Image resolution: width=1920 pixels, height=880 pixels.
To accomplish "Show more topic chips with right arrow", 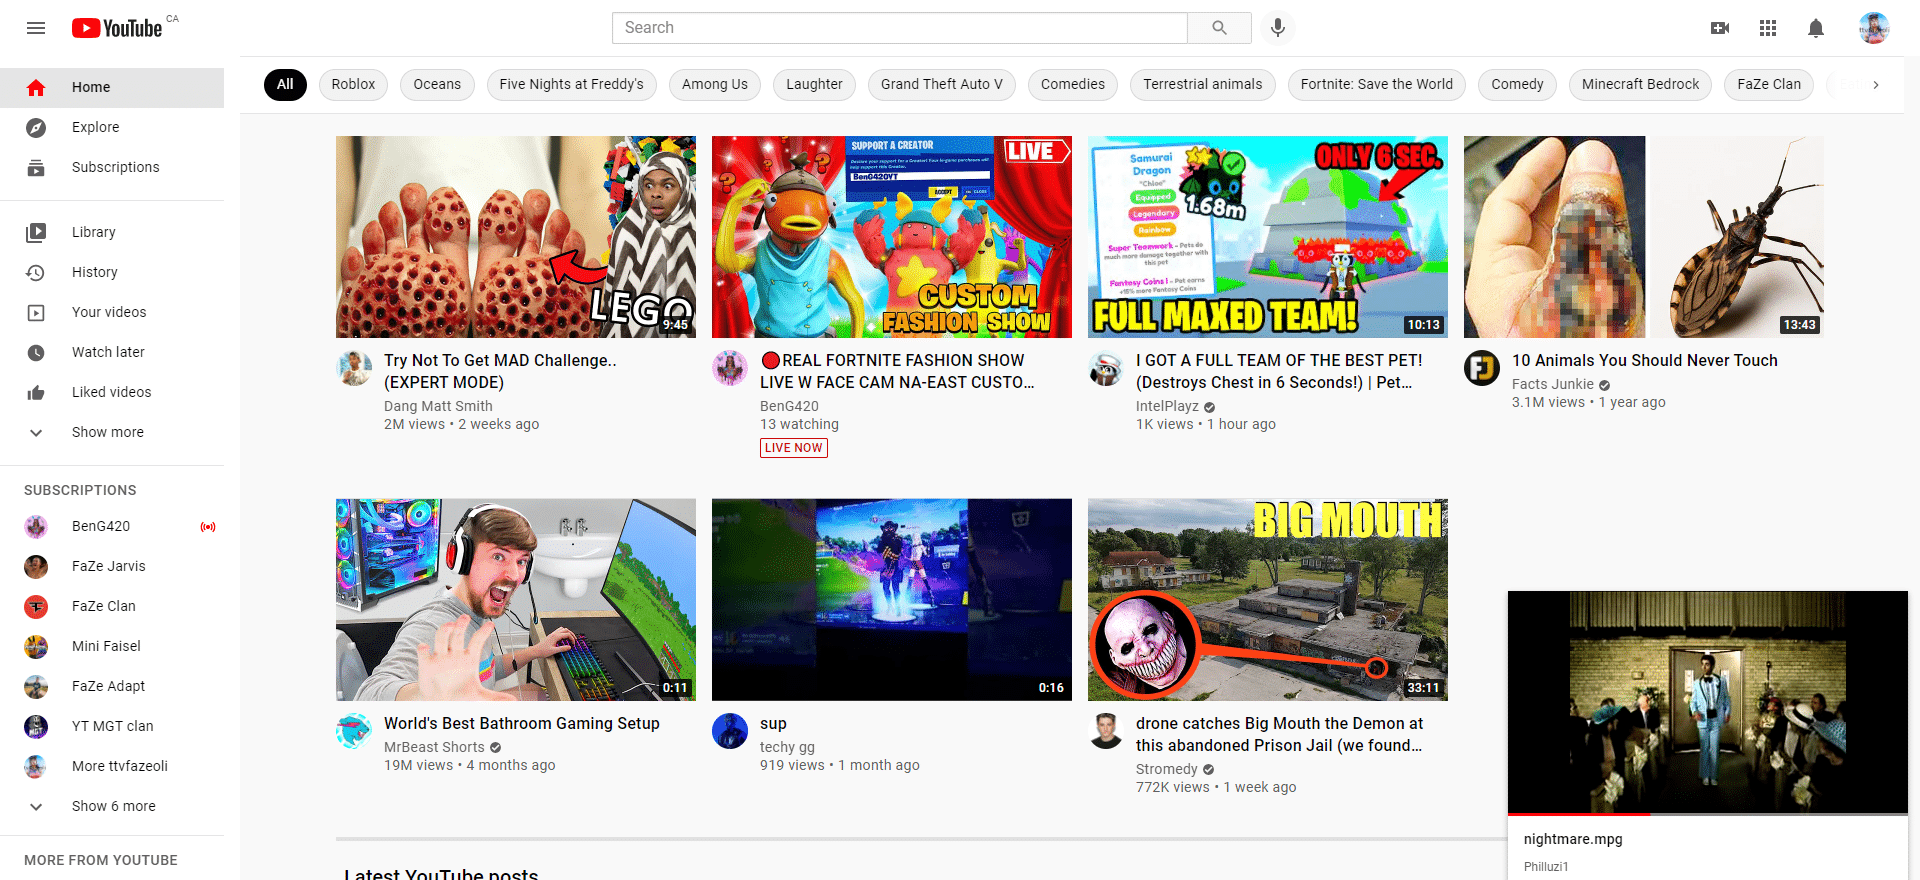I will 1876,85.
